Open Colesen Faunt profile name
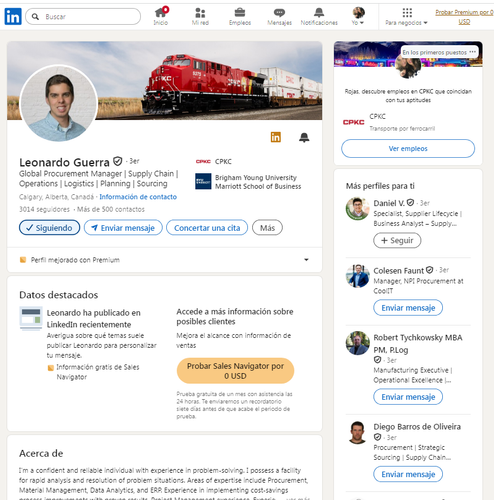Screen dimensions: 494x500 tap(398, 270)
